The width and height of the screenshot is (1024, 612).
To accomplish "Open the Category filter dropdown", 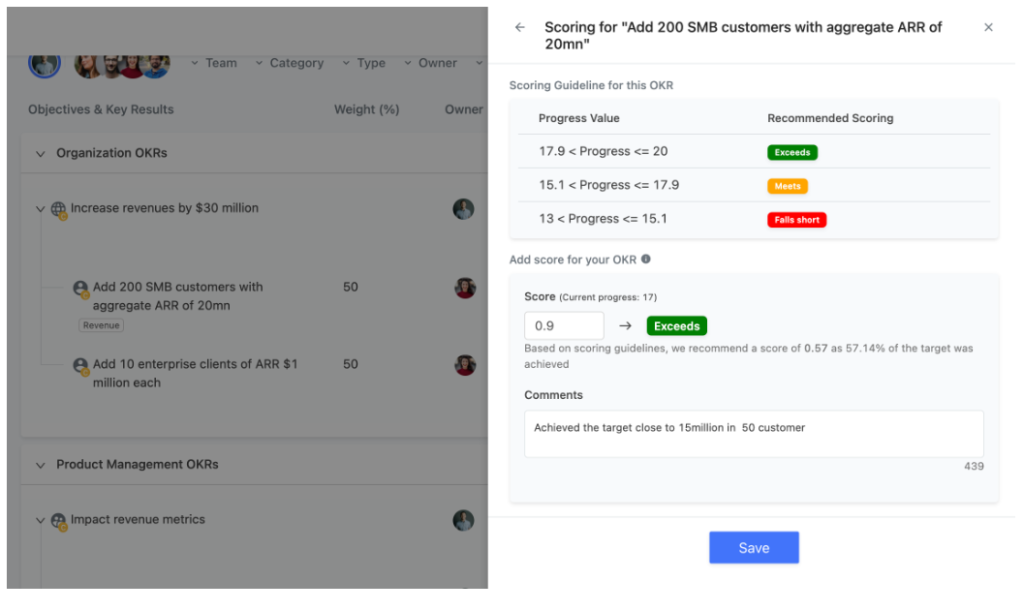I will tap(289, 63).
